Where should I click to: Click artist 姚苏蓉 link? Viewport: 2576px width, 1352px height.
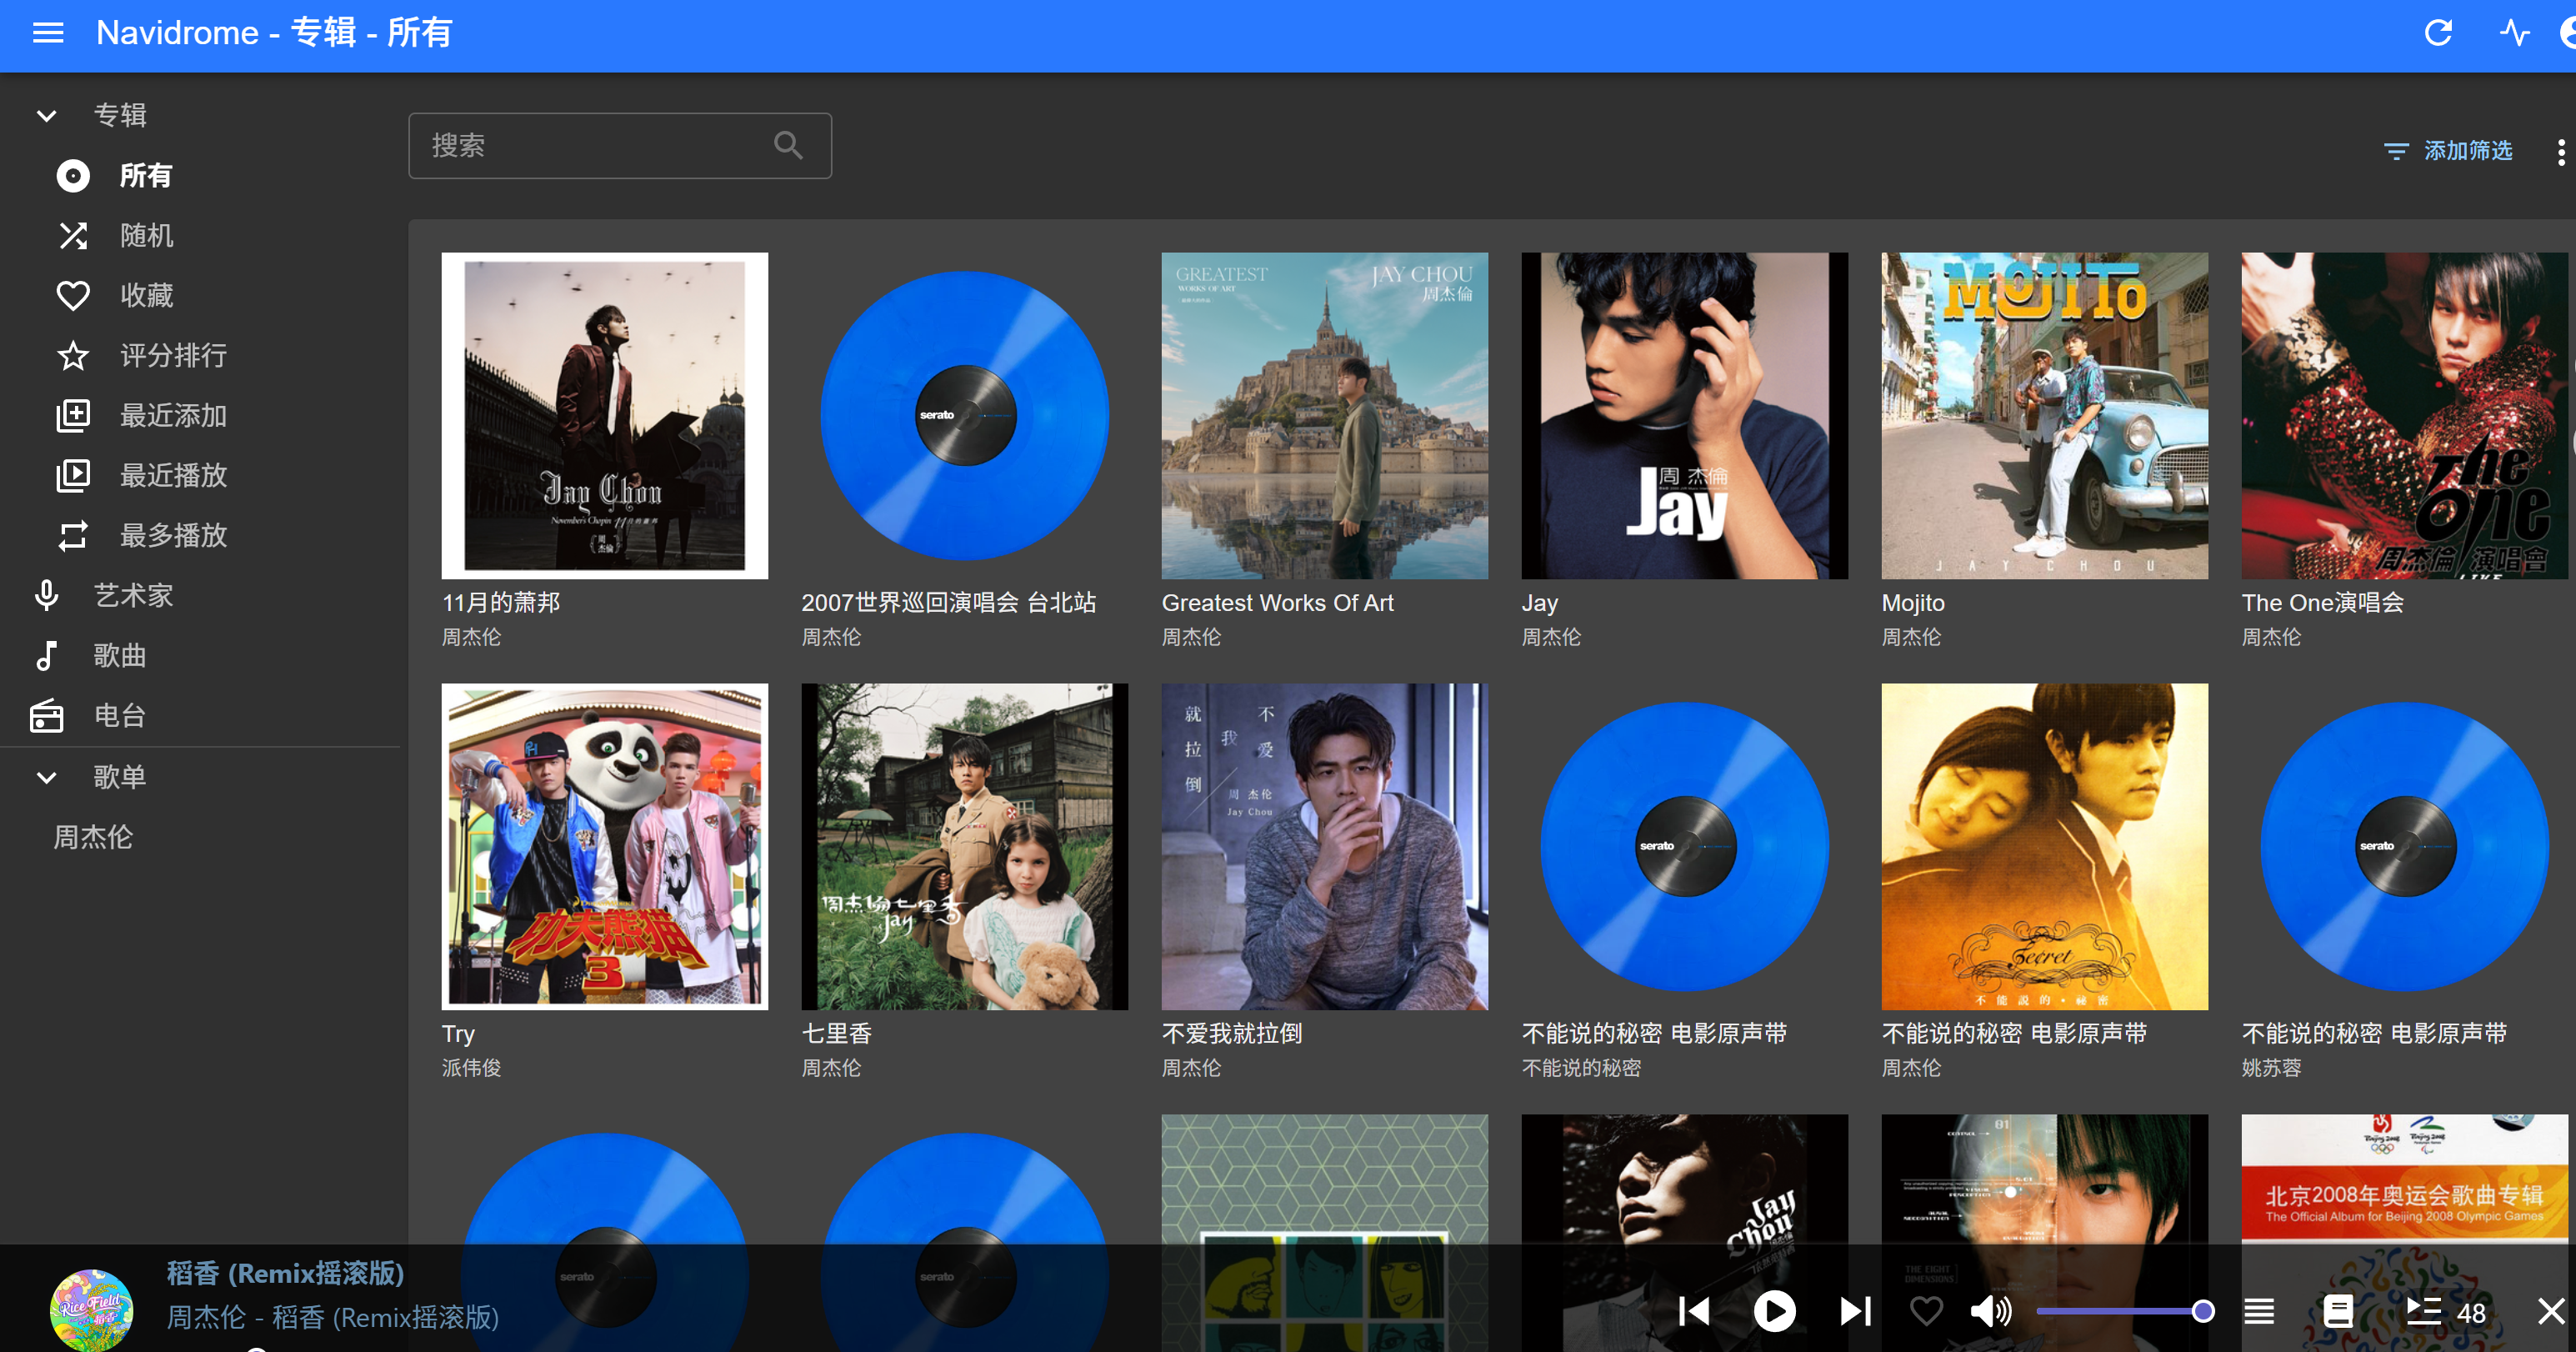(x=2272, y=1068)
